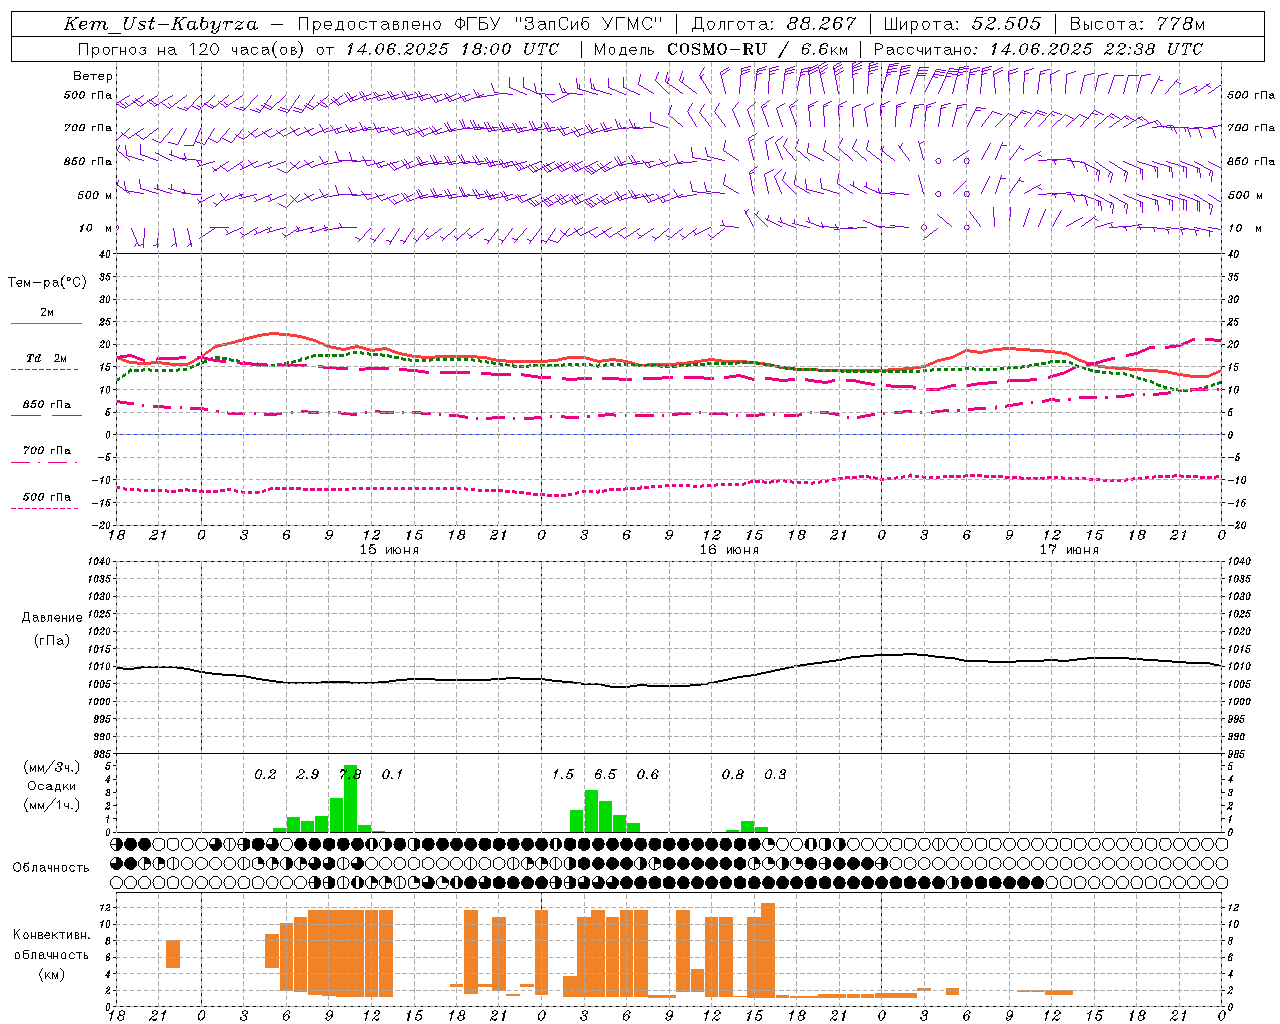Click the 2.9 precipitation total
The image size is (1280, 1024).
click(308, 775)
